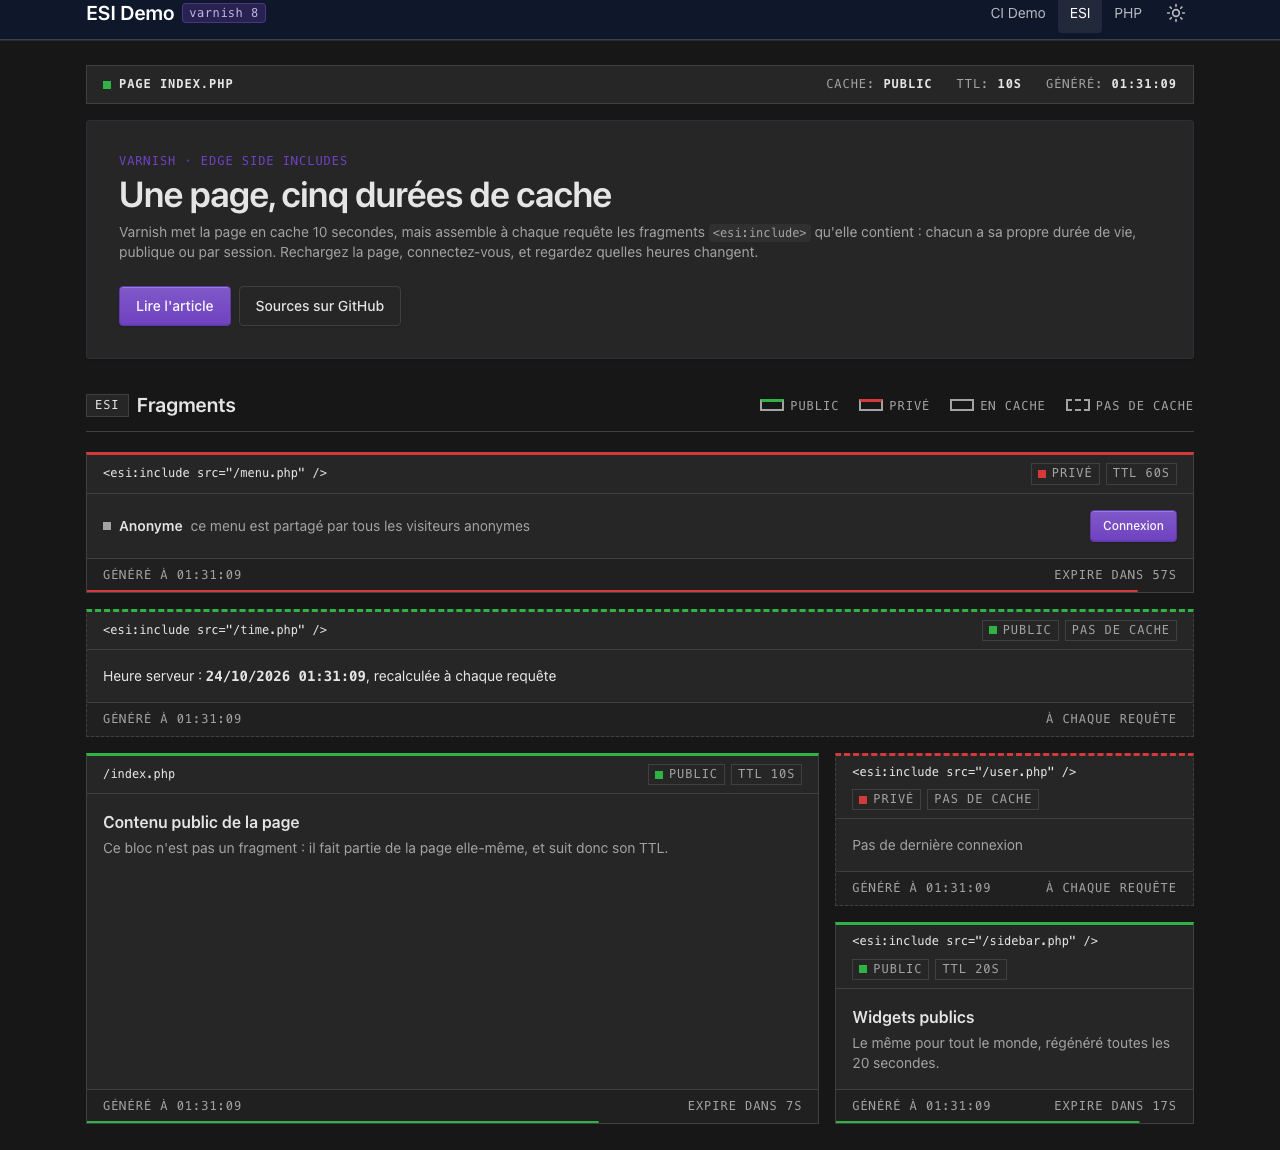Click the PRIVÉ badge of user.php fragment

click(x=886, y=799)
